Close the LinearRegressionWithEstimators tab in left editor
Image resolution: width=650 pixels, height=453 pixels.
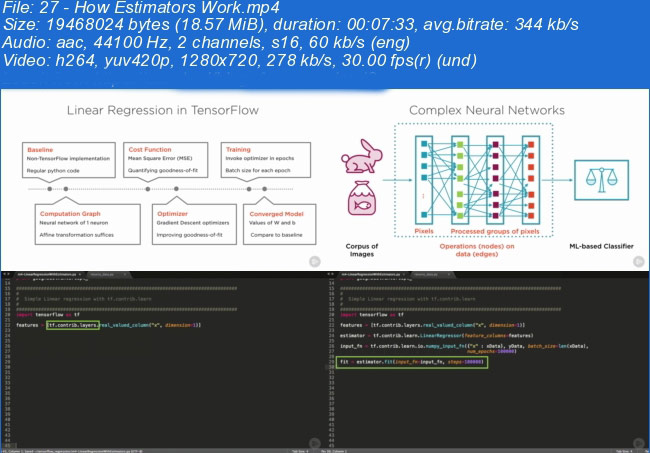coord(81,272)
